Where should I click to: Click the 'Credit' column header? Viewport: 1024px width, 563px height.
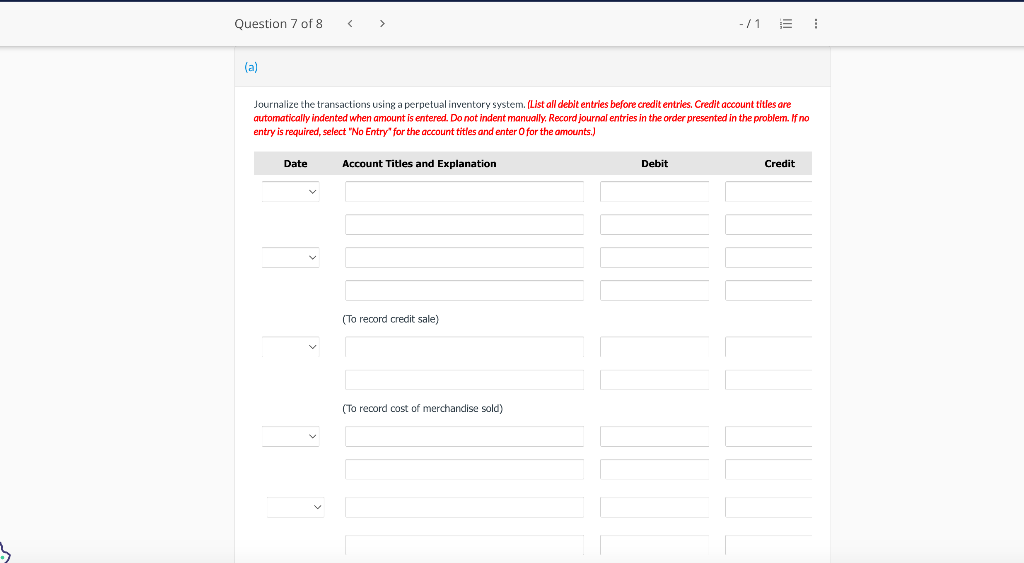[780, 163]
